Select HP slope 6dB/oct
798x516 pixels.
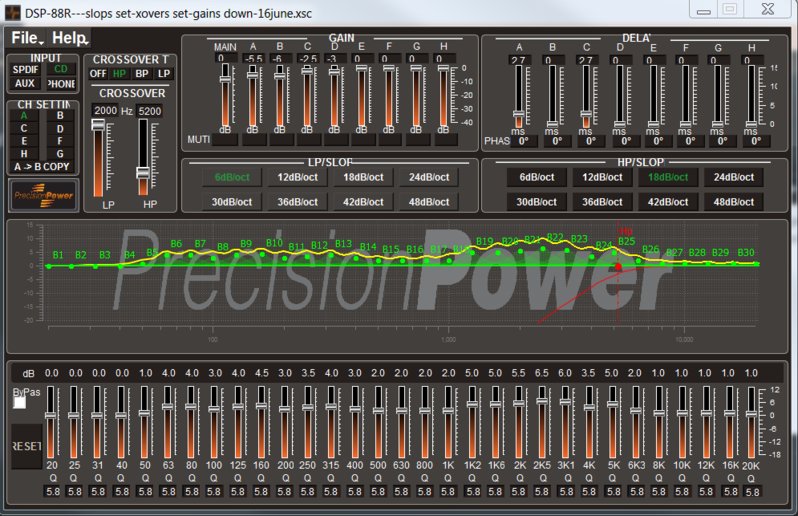tap(537, 177)
